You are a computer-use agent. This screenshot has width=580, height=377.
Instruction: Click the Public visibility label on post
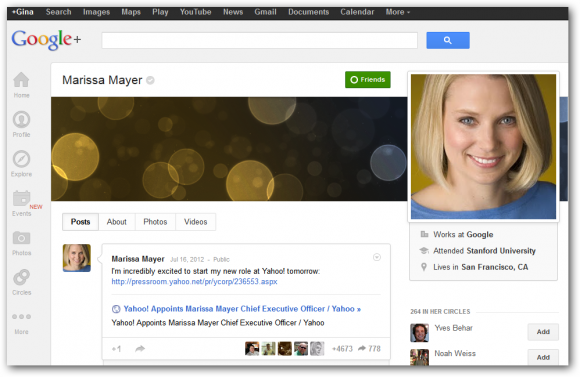pos(221,259)
